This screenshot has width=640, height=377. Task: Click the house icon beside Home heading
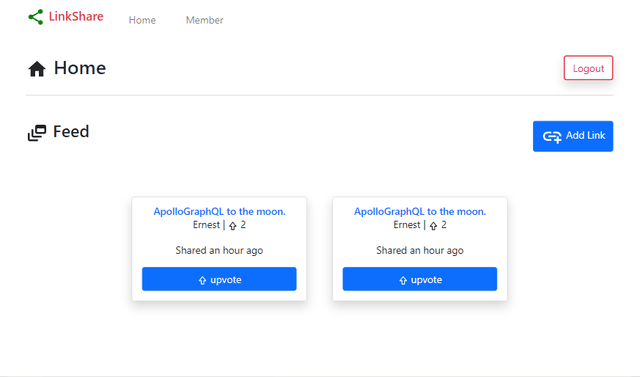(37, 69)
